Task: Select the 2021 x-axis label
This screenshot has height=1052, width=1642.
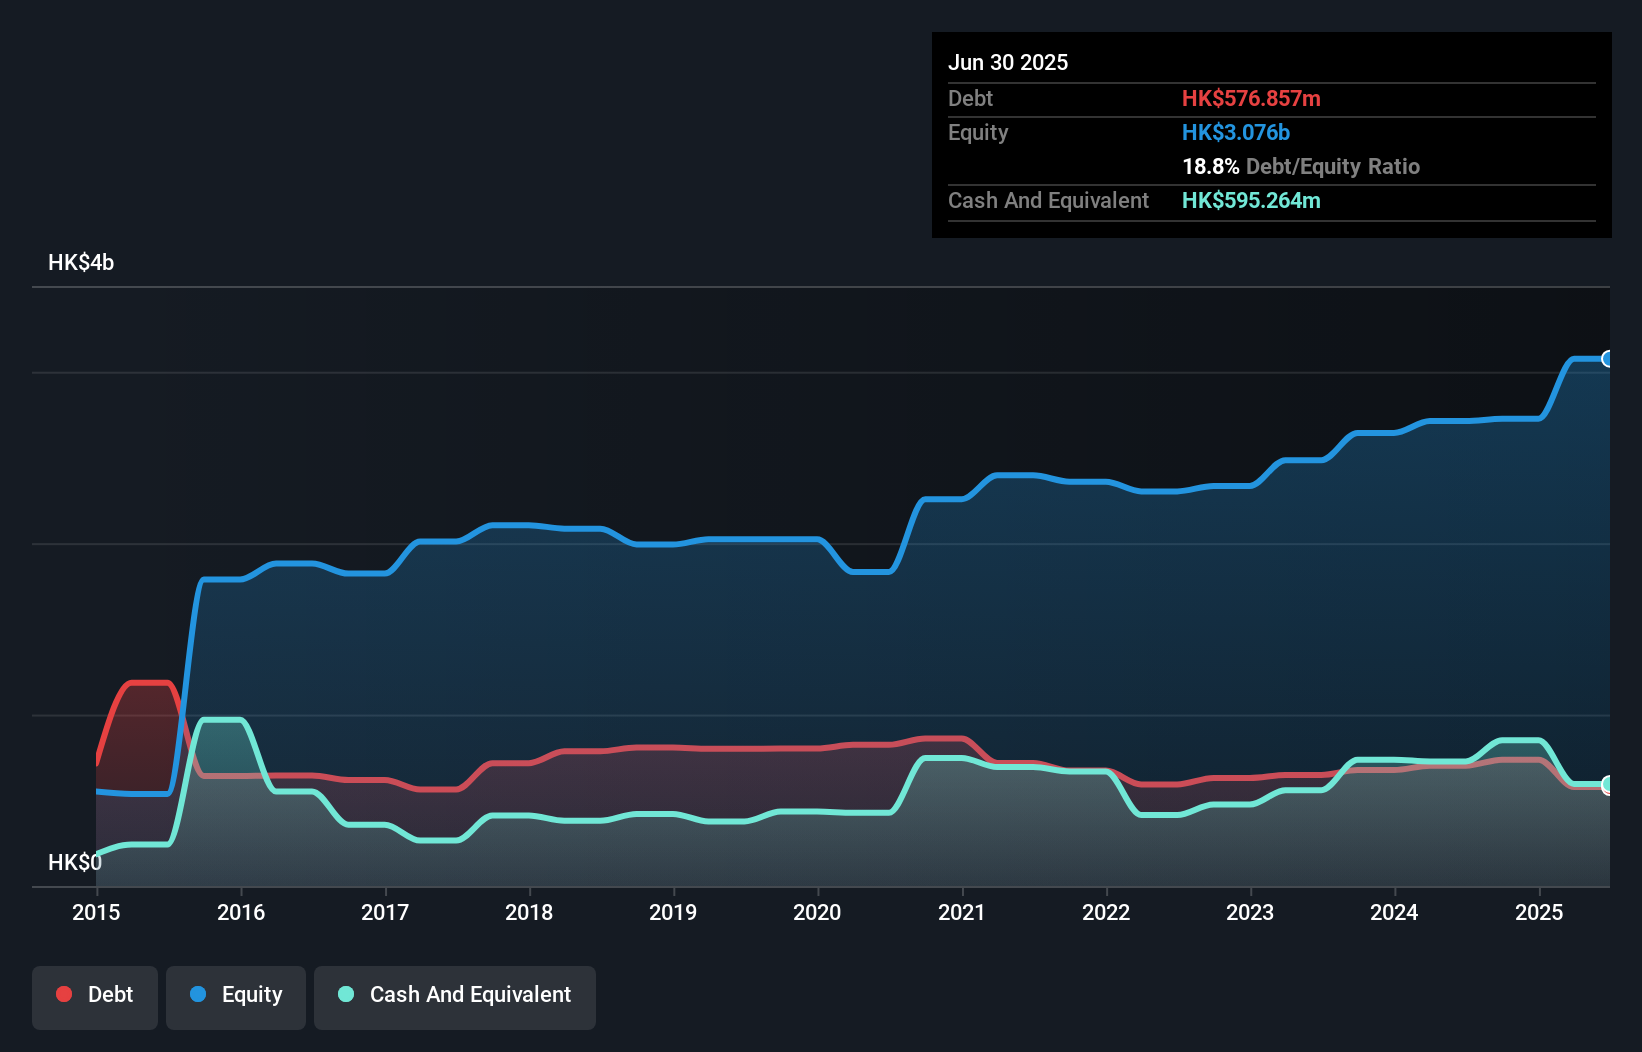Action: click(961, 912)
